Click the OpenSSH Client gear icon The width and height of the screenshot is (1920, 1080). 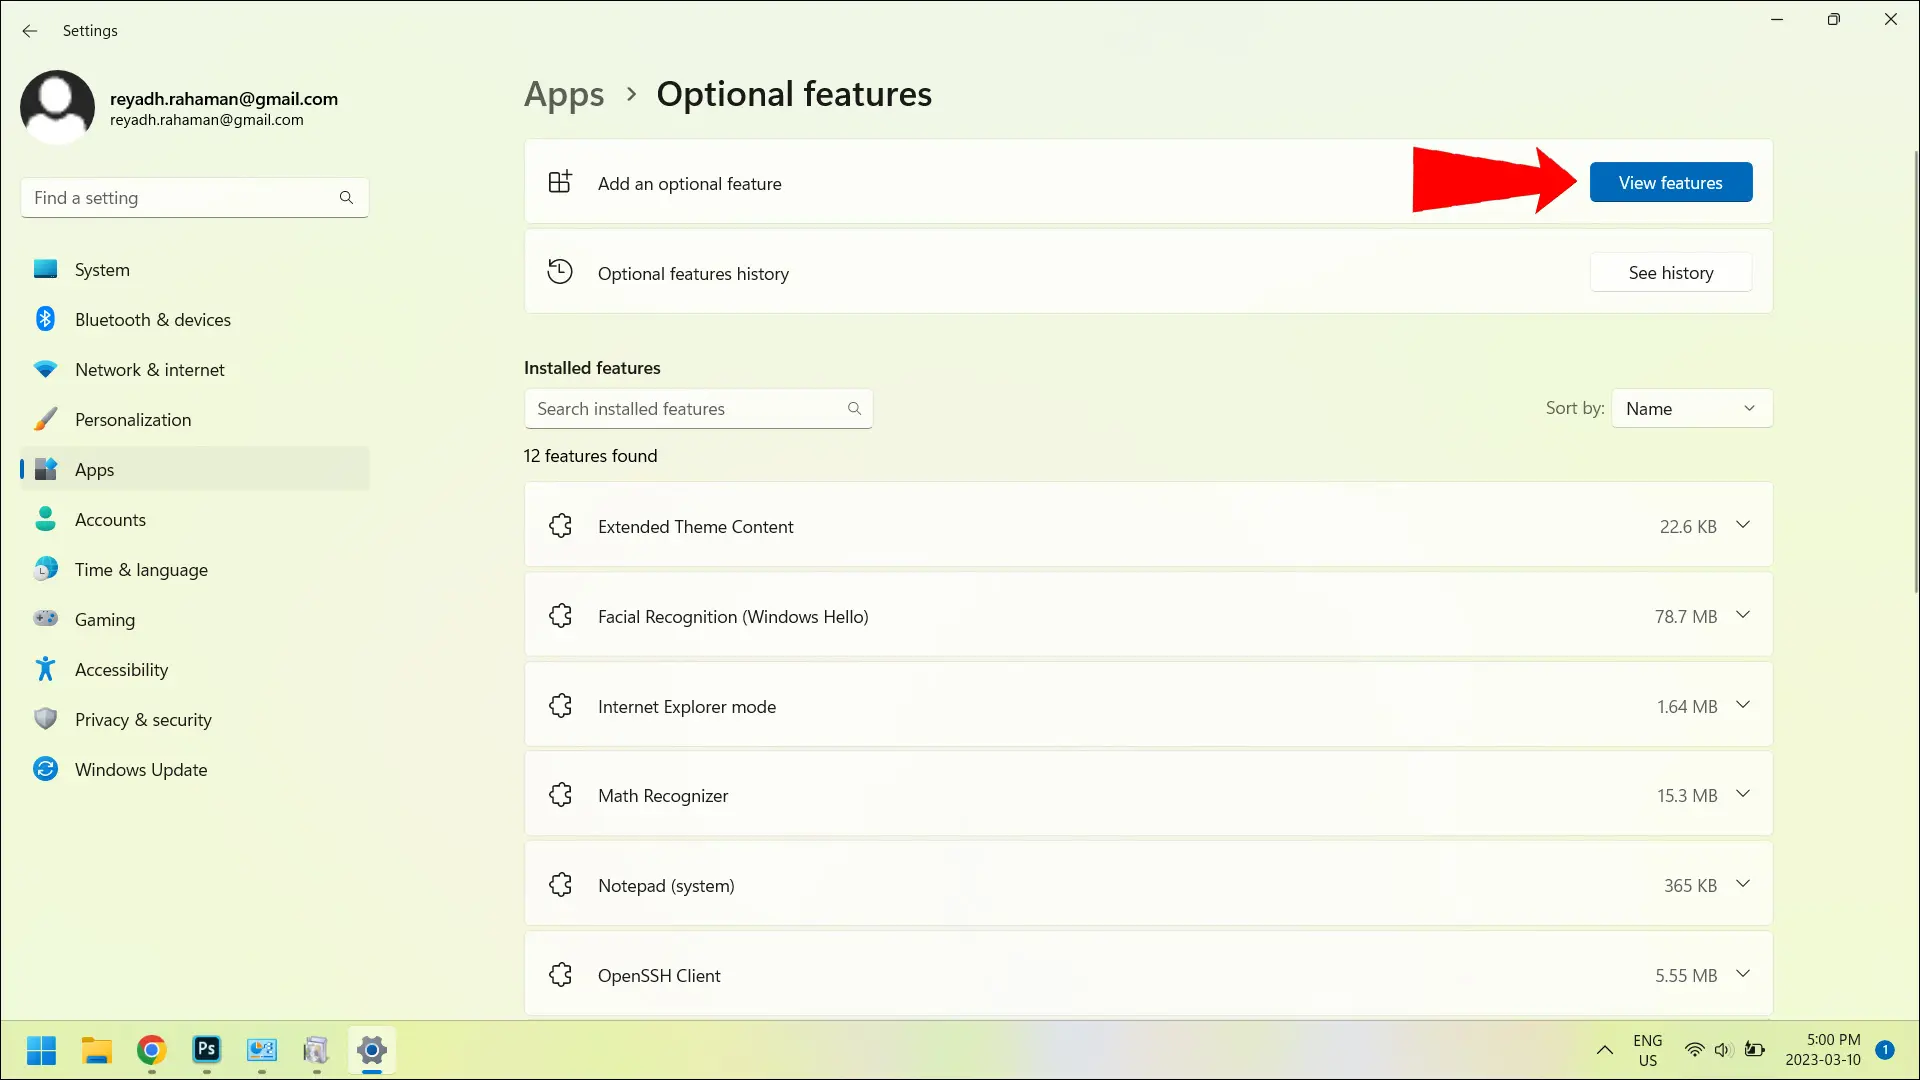[559, 975]
